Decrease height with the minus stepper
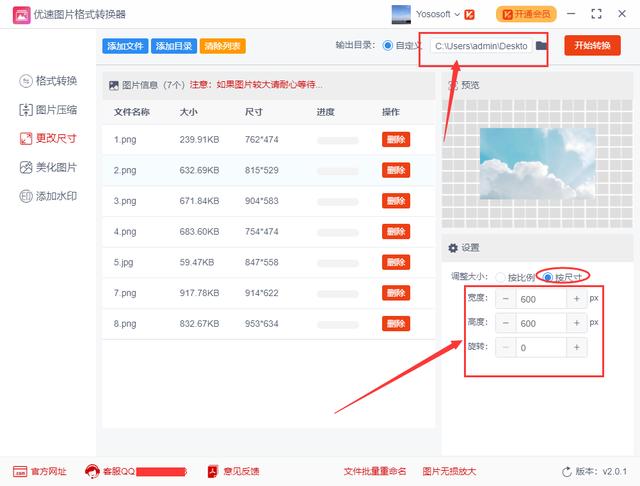Screen dimensions: 640x486 coord(506,323)
